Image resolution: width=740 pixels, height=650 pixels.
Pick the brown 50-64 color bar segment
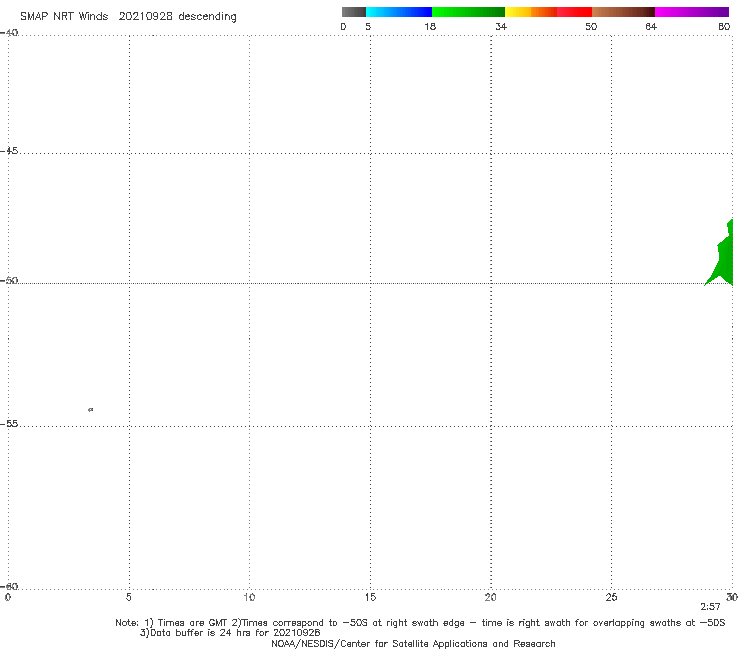point(623,12)
